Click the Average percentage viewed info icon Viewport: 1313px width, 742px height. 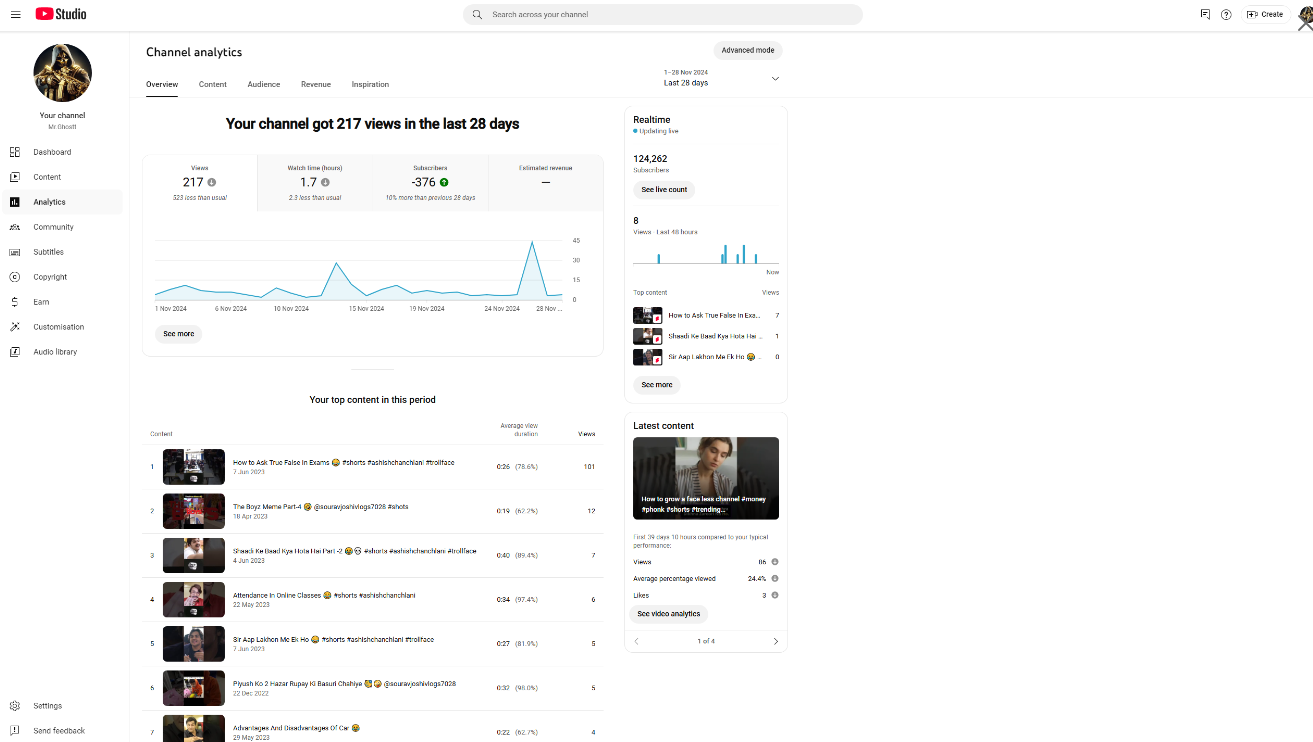[775, 578]
